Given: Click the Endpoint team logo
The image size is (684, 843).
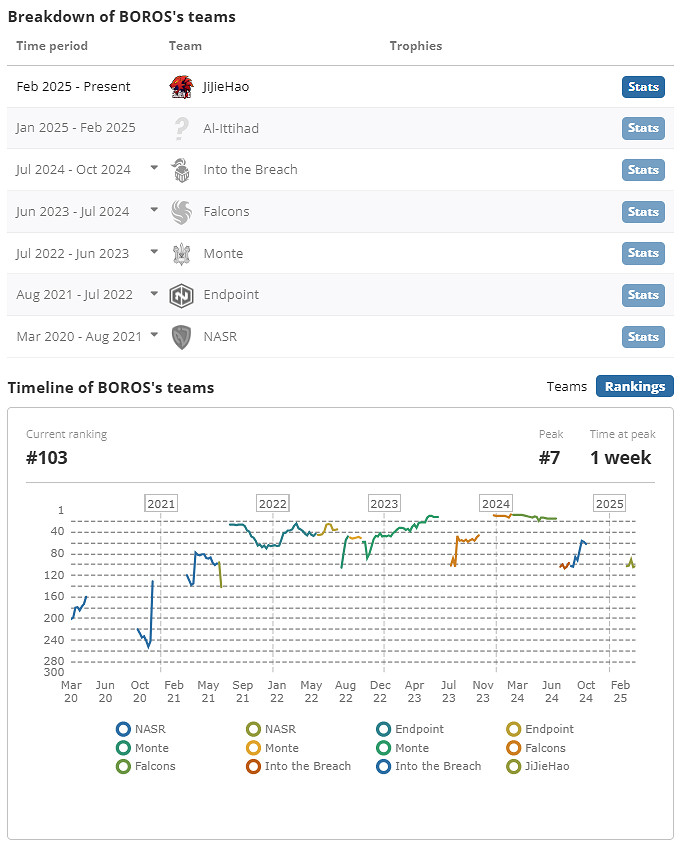Looking at the screenshot, I should pos(180,295).
